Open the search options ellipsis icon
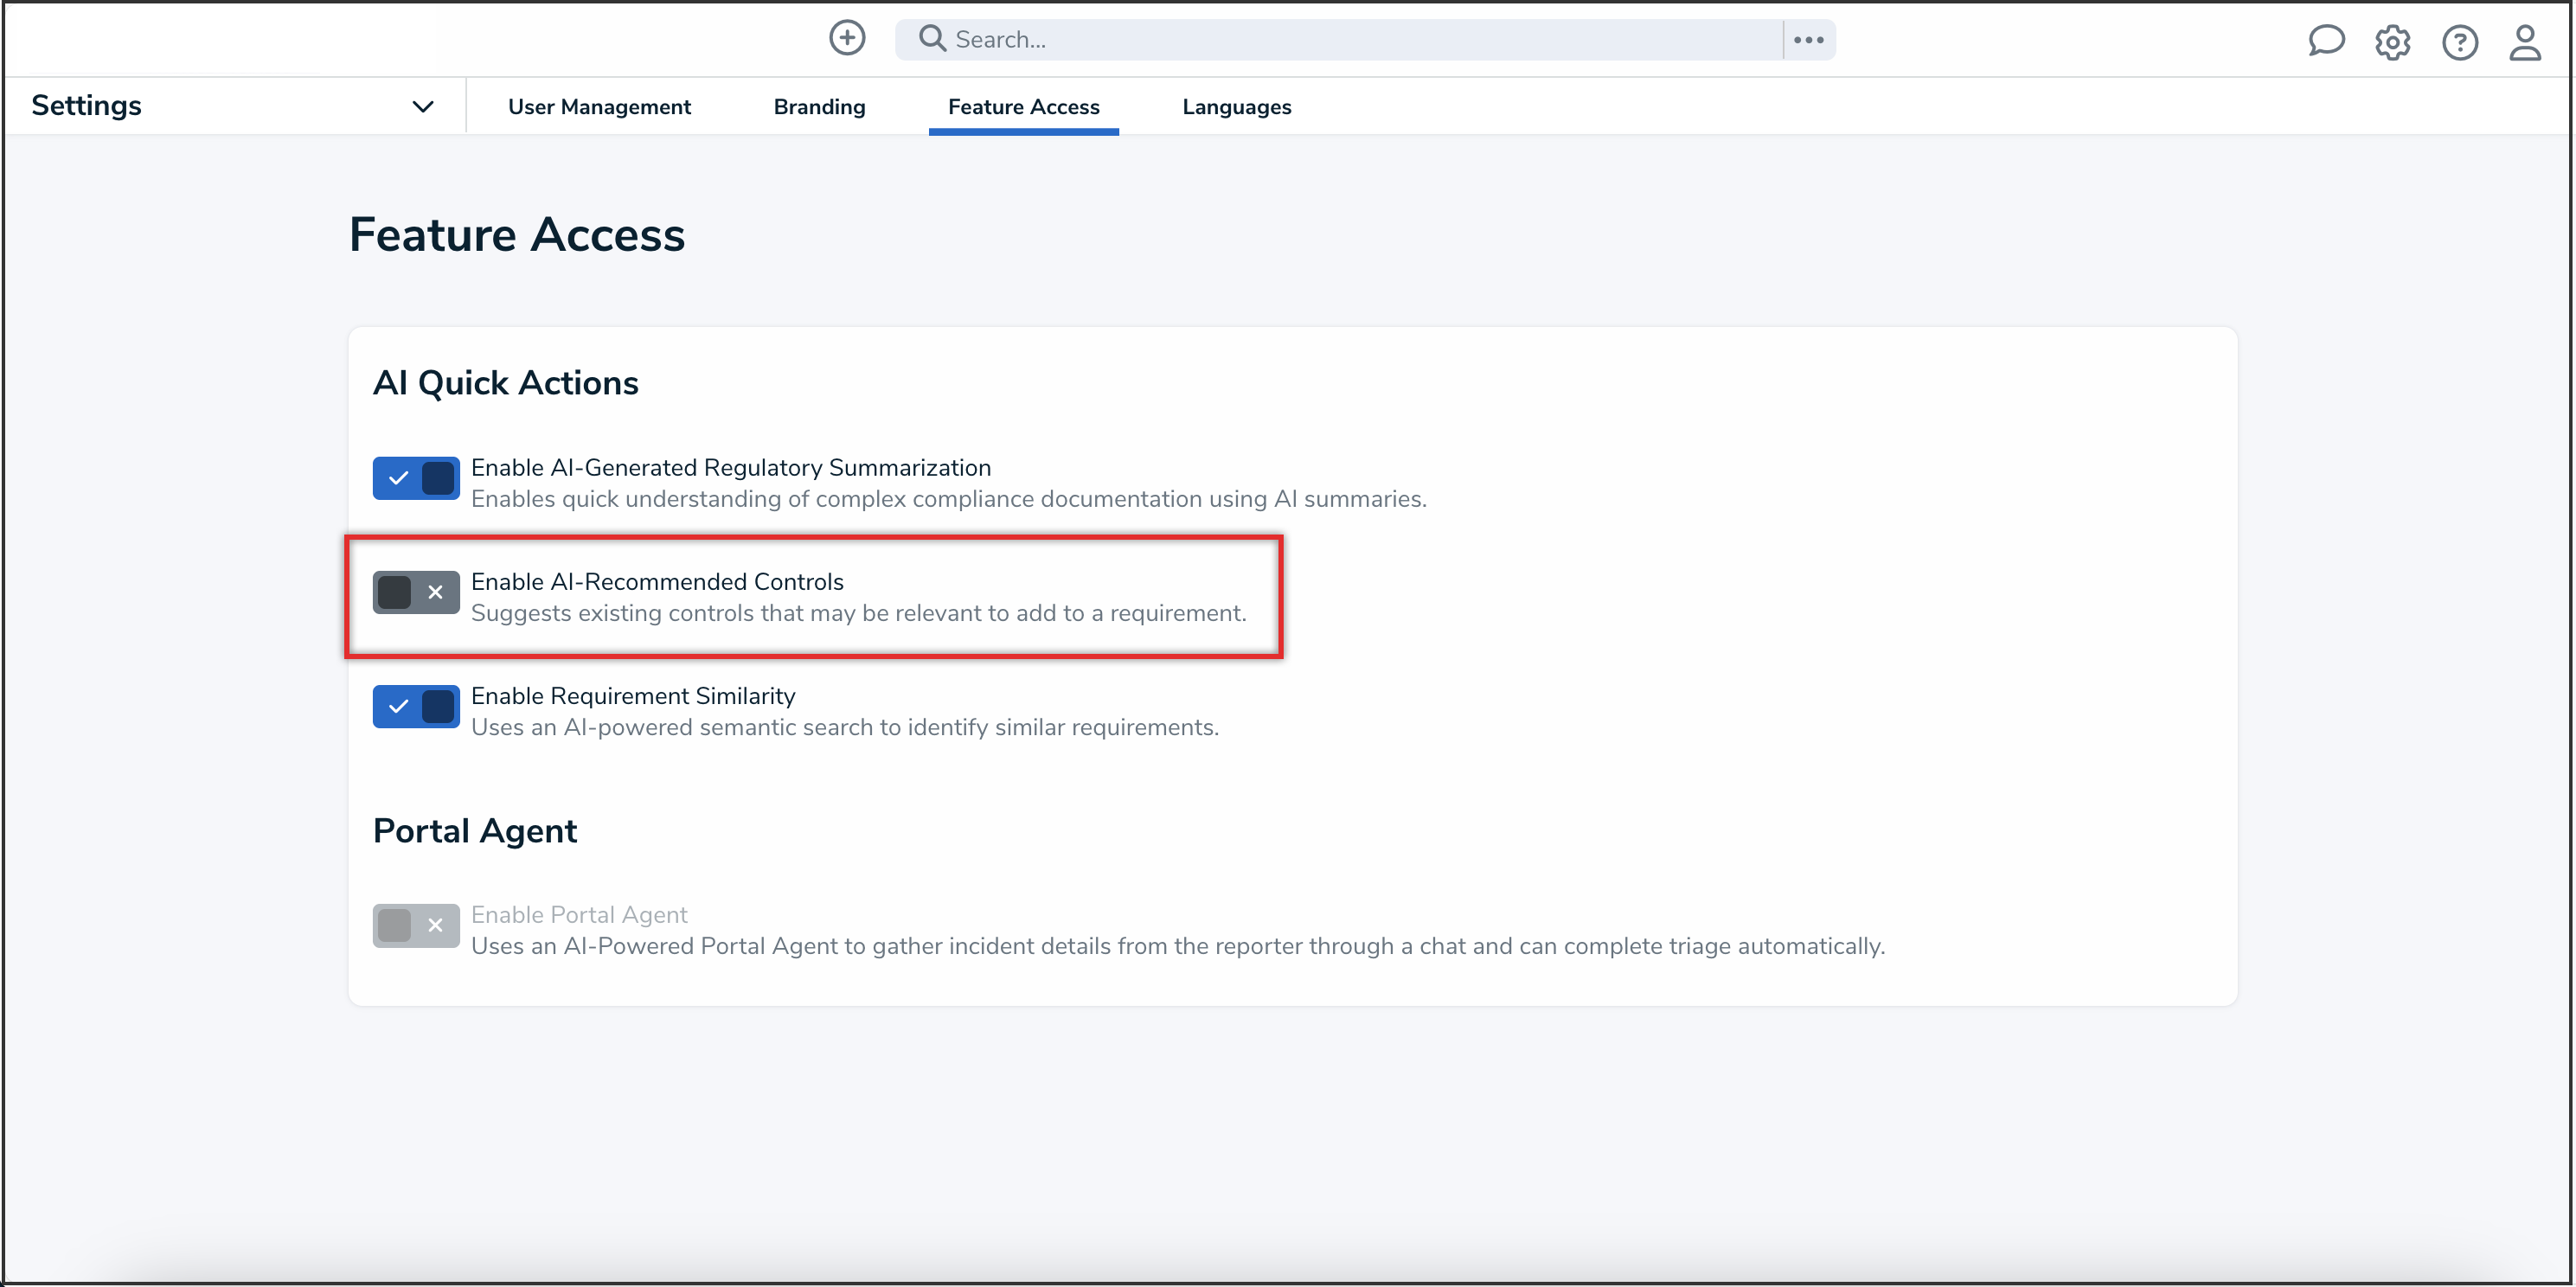Viewport: 2576px width, 1287px height. [1808, 38]
